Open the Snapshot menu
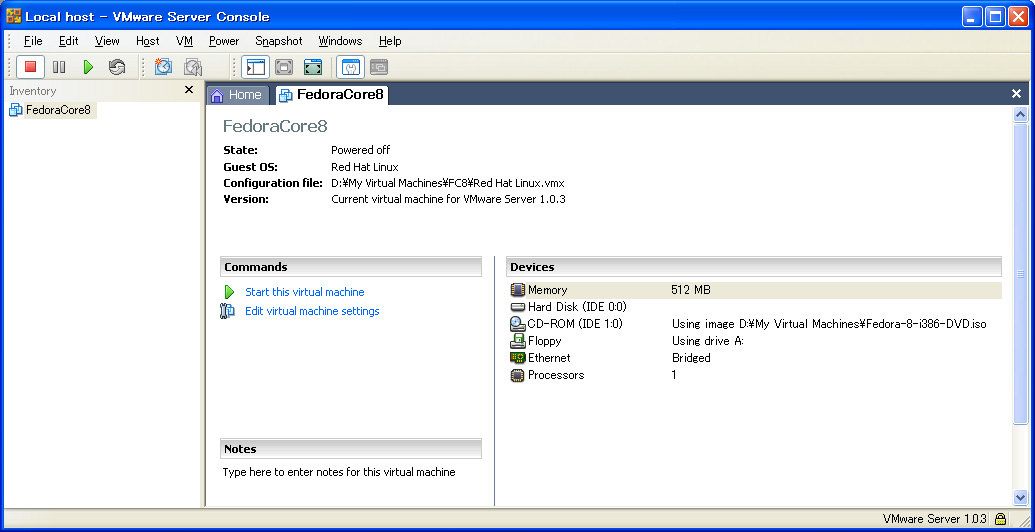 pos(278,41)
